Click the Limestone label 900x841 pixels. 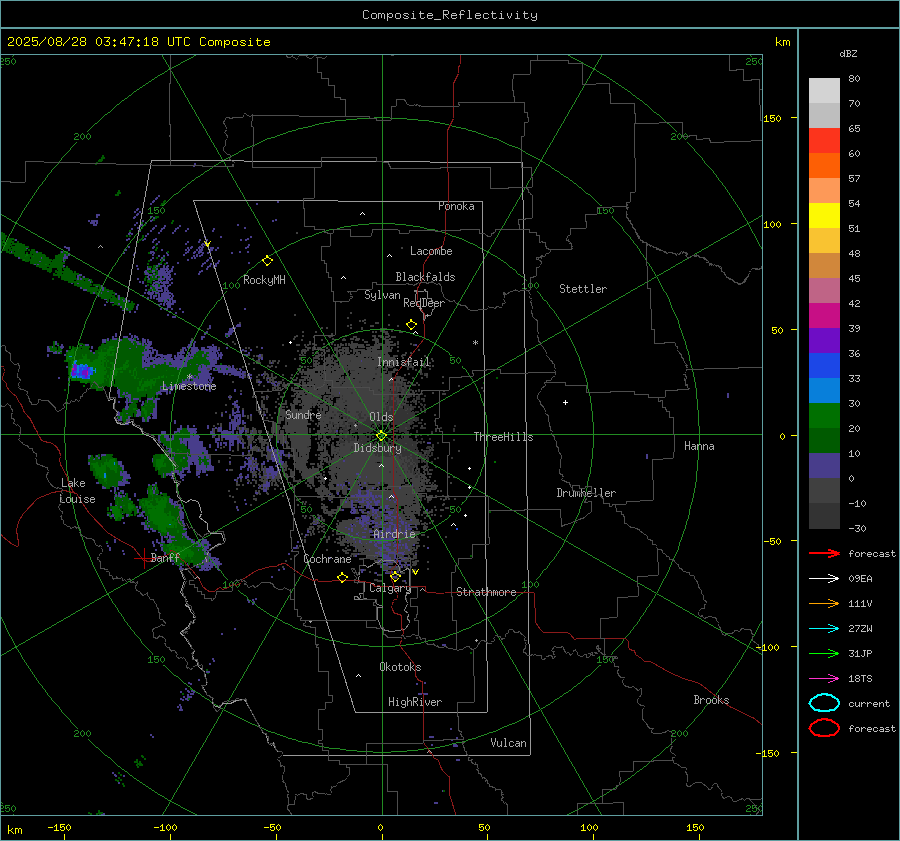tap(189, 386)
